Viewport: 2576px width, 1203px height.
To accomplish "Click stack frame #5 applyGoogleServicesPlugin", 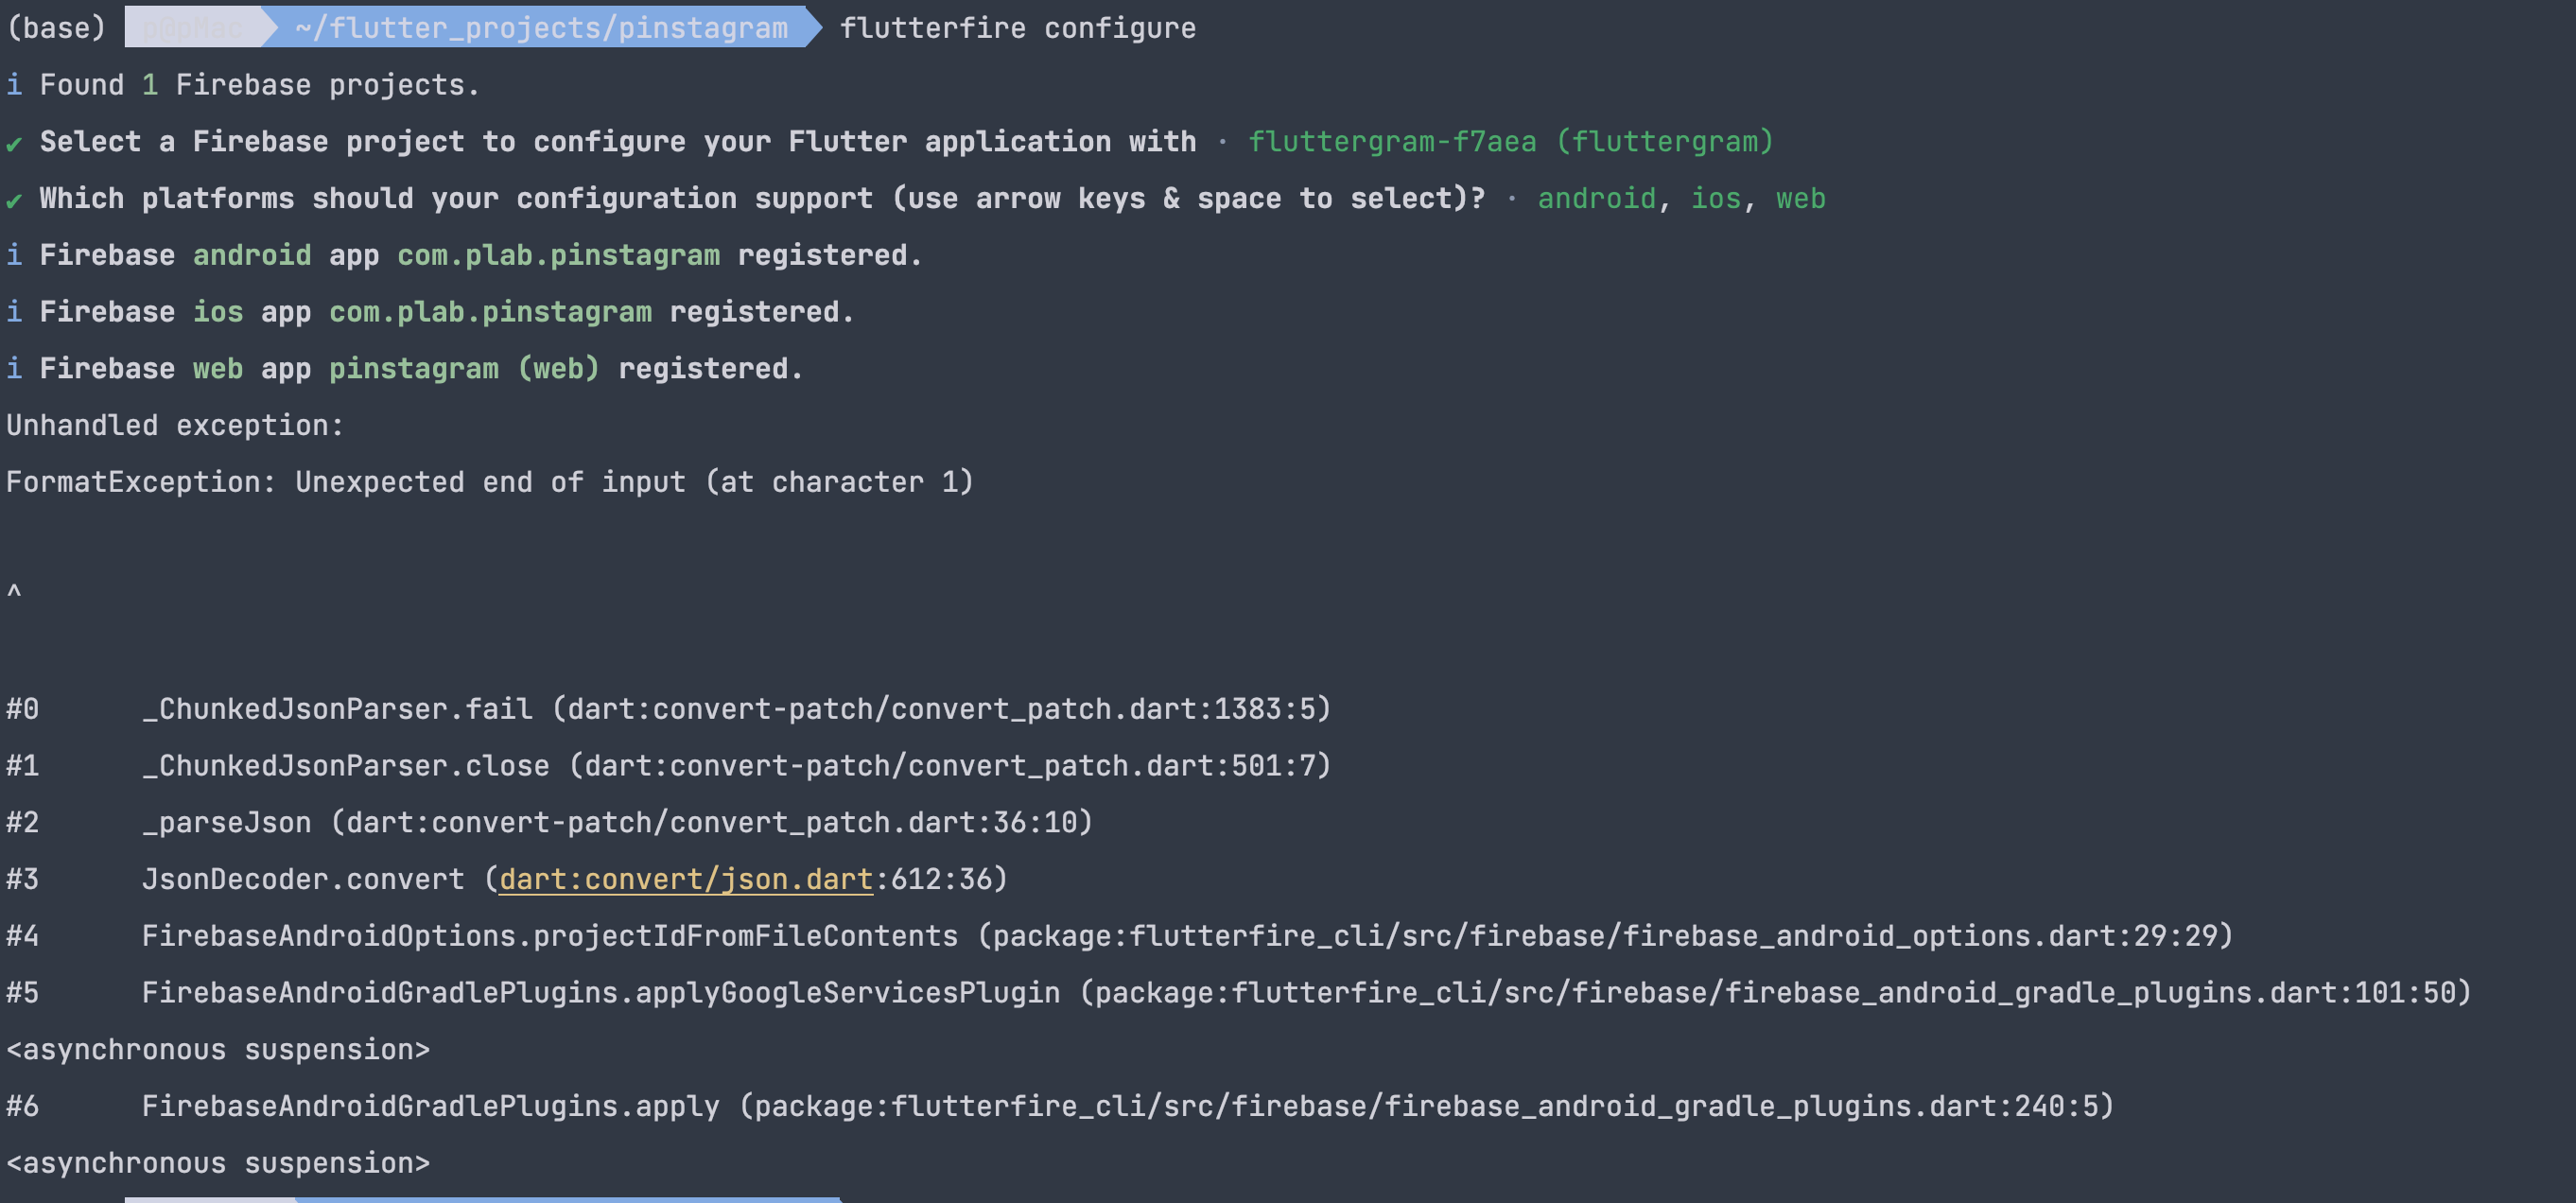I will 1238,993.
